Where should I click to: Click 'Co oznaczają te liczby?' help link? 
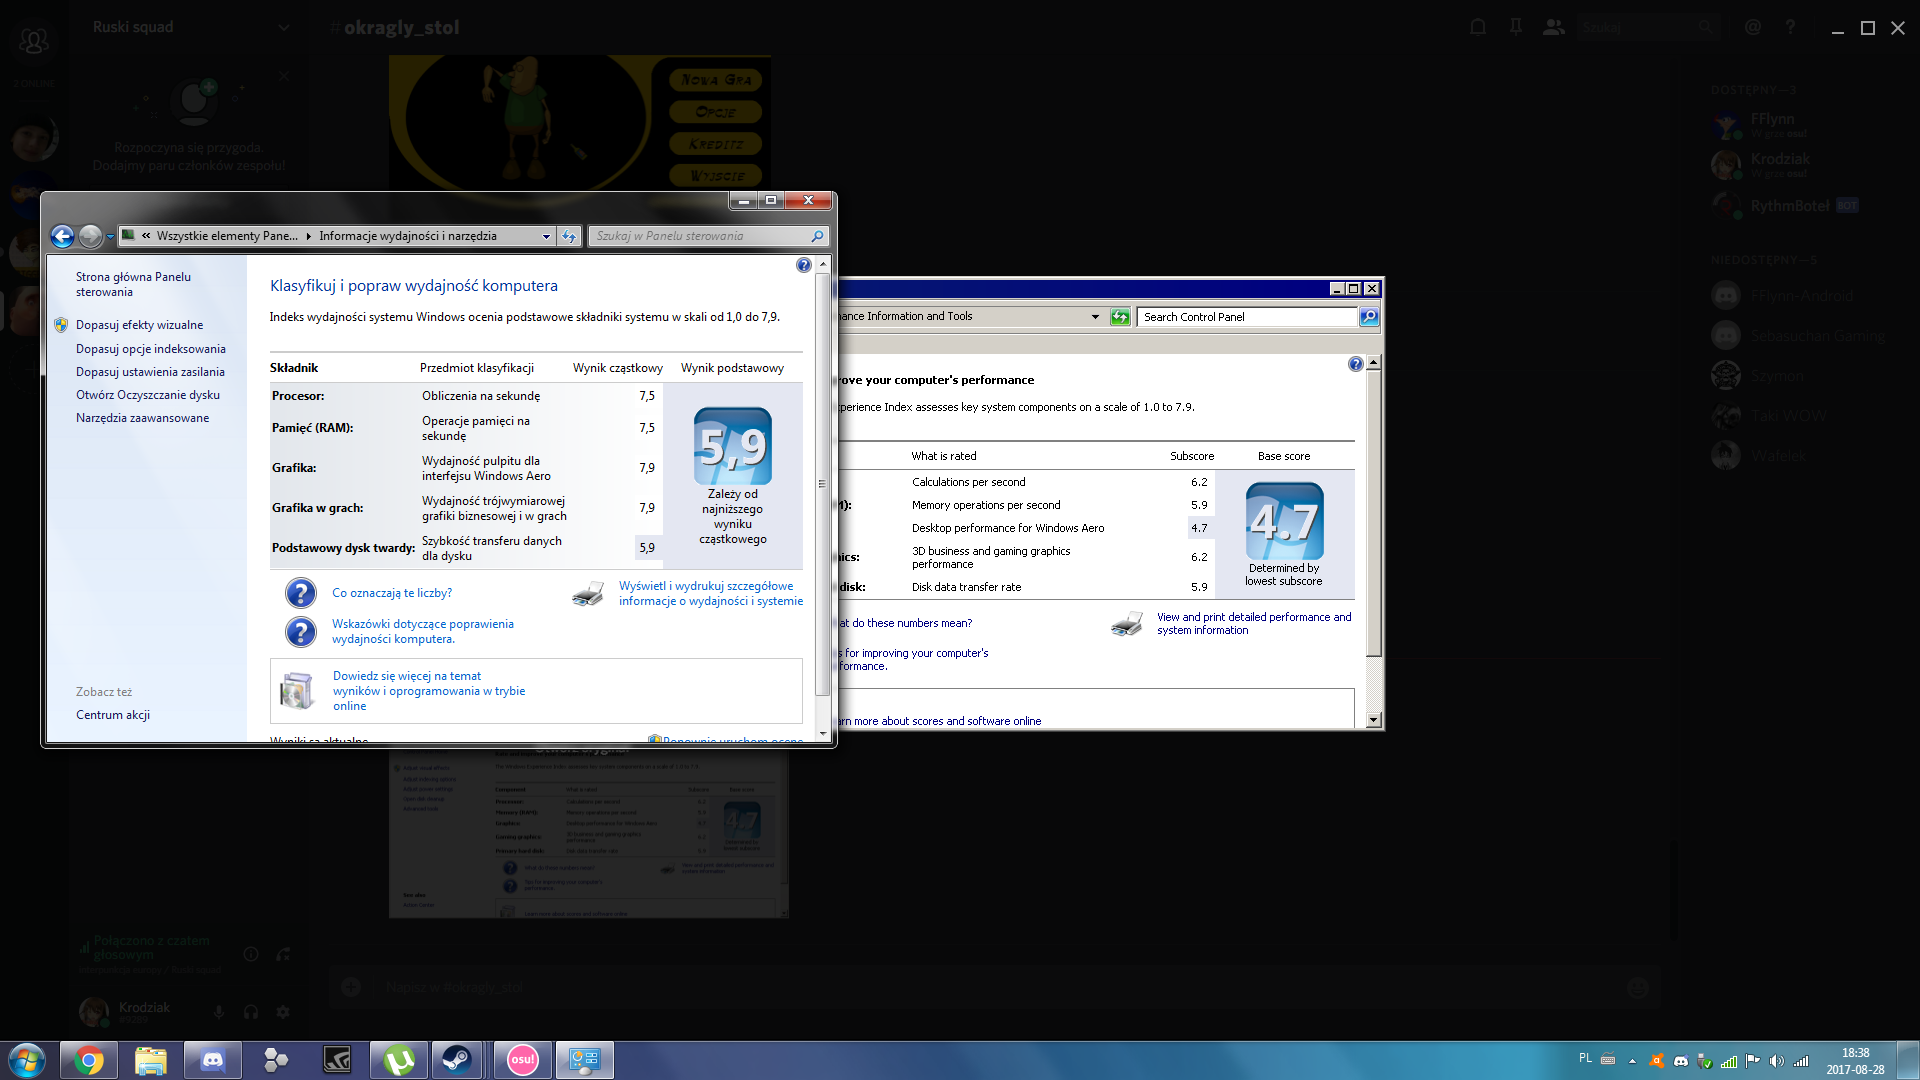pos(392,592)
